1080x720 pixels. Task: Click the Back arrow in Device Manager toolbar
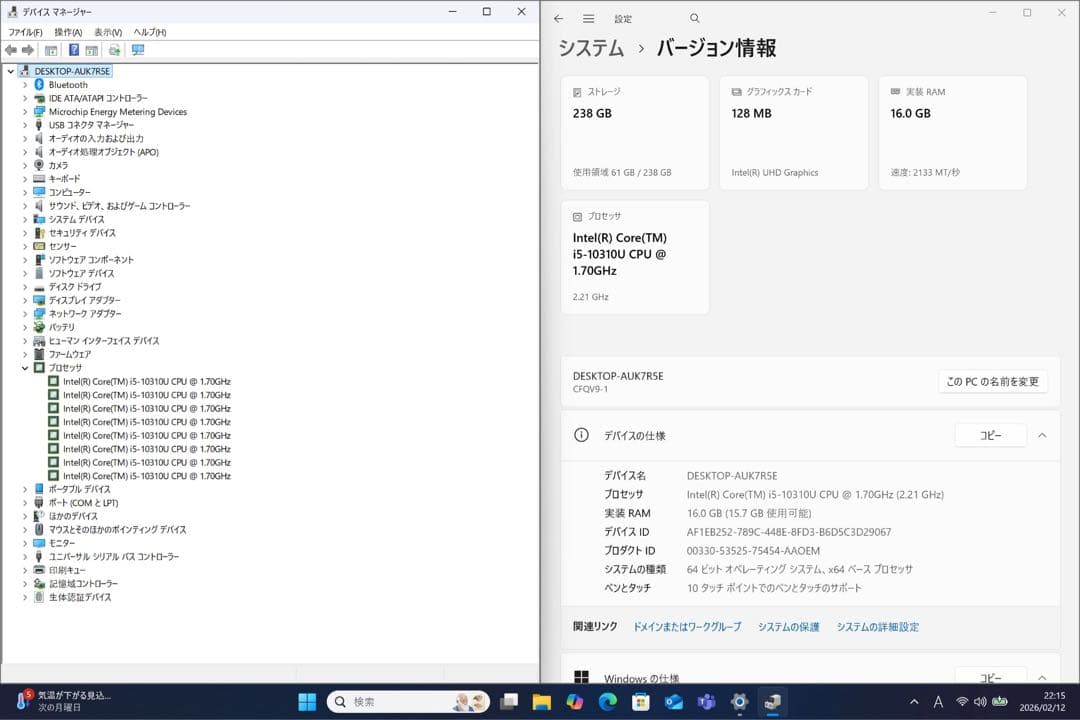[x=10, y=49]
